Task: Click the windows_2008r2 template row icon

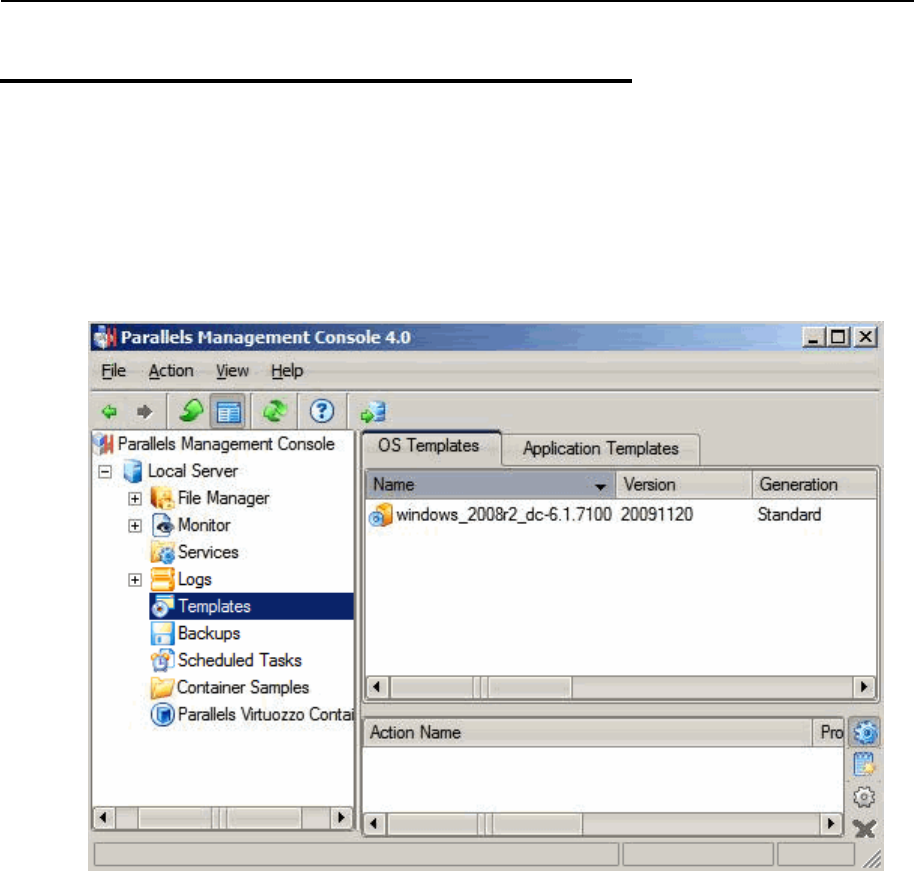Action: click(381, 515)
